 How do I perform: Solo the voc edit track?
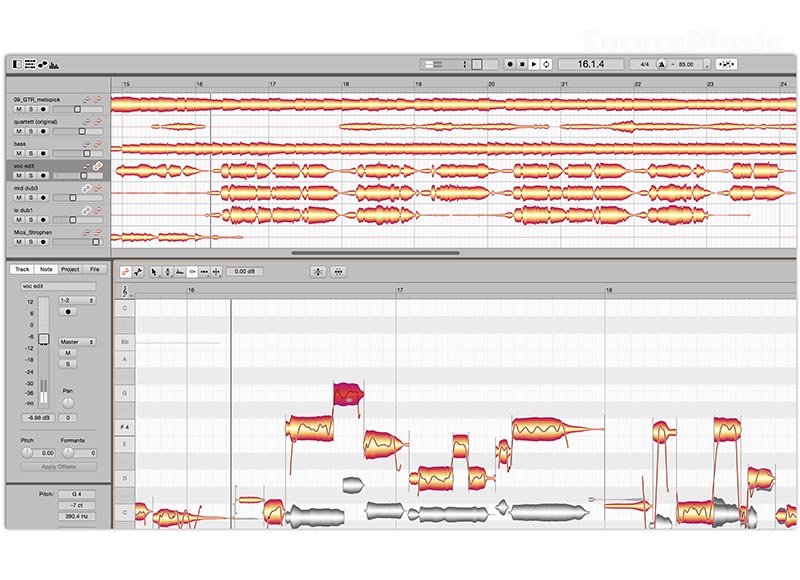[31, 175]
